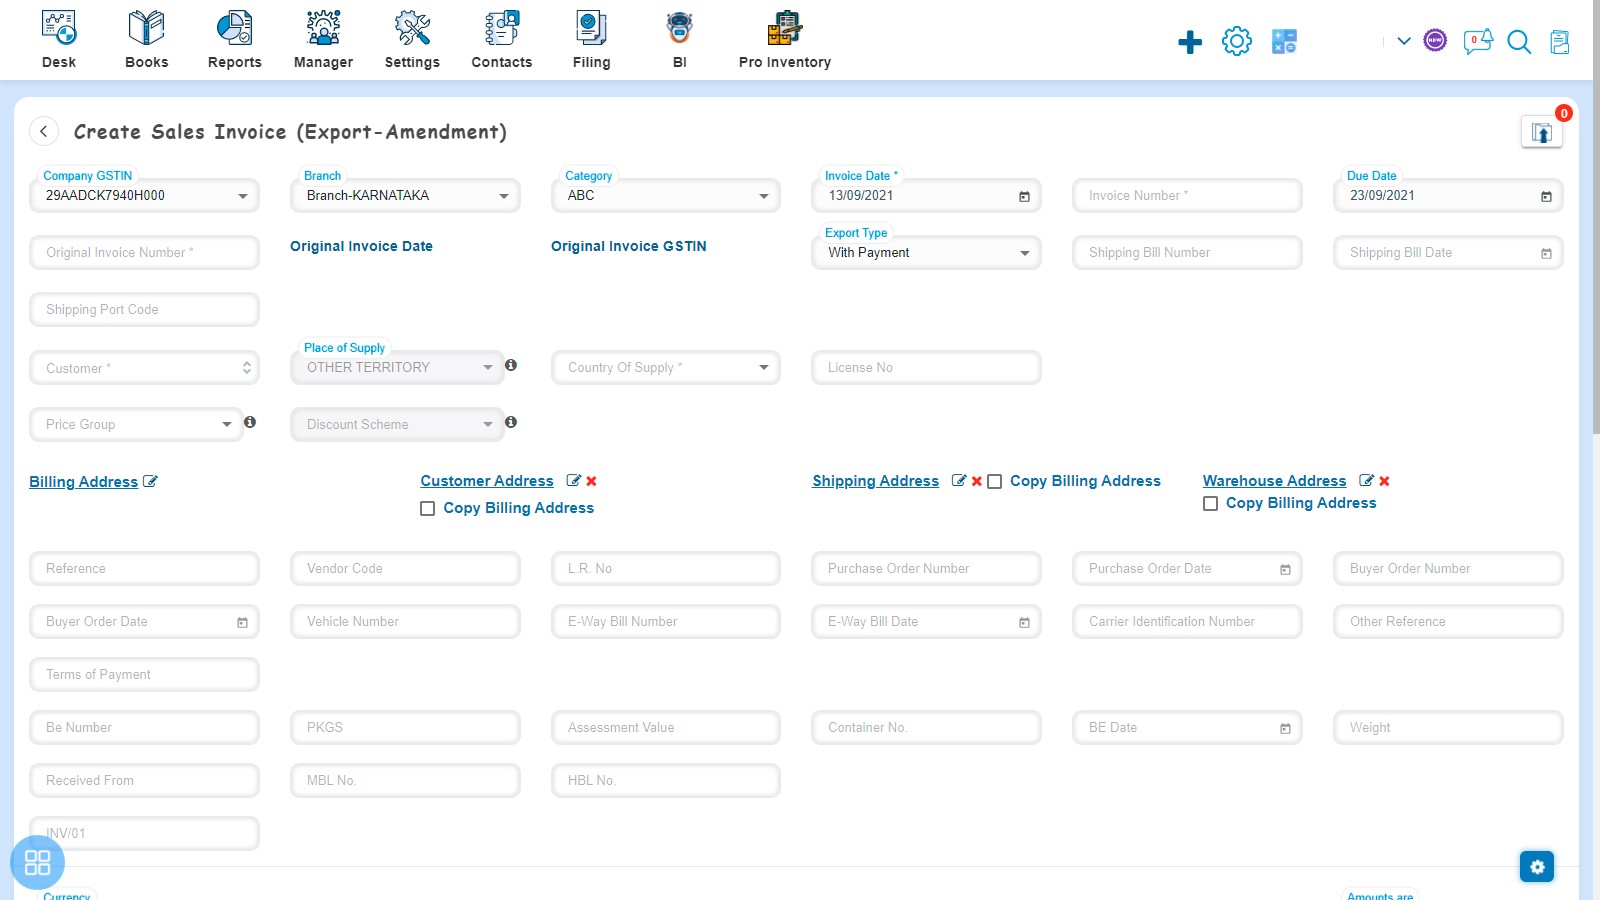Click the Terms of Payment field

[x=145, y=674]
